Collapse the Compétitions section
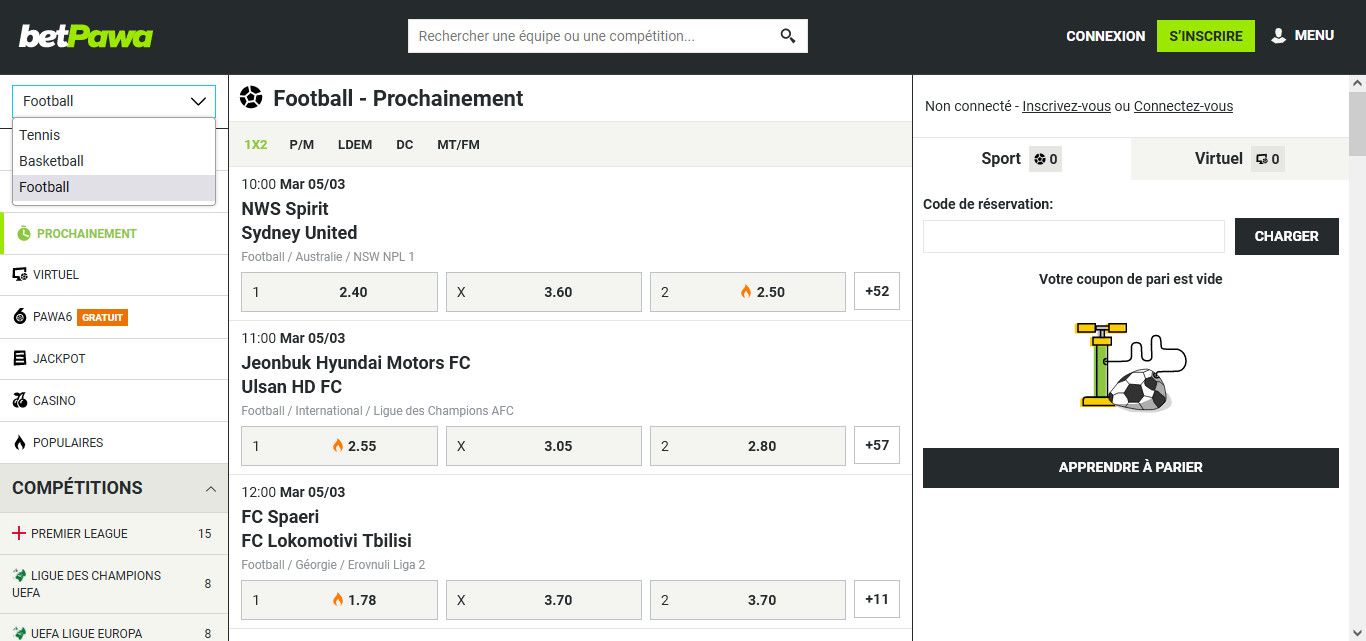Image resolution: width=1366 pixels, height=641 pixels. coord(210,488)
